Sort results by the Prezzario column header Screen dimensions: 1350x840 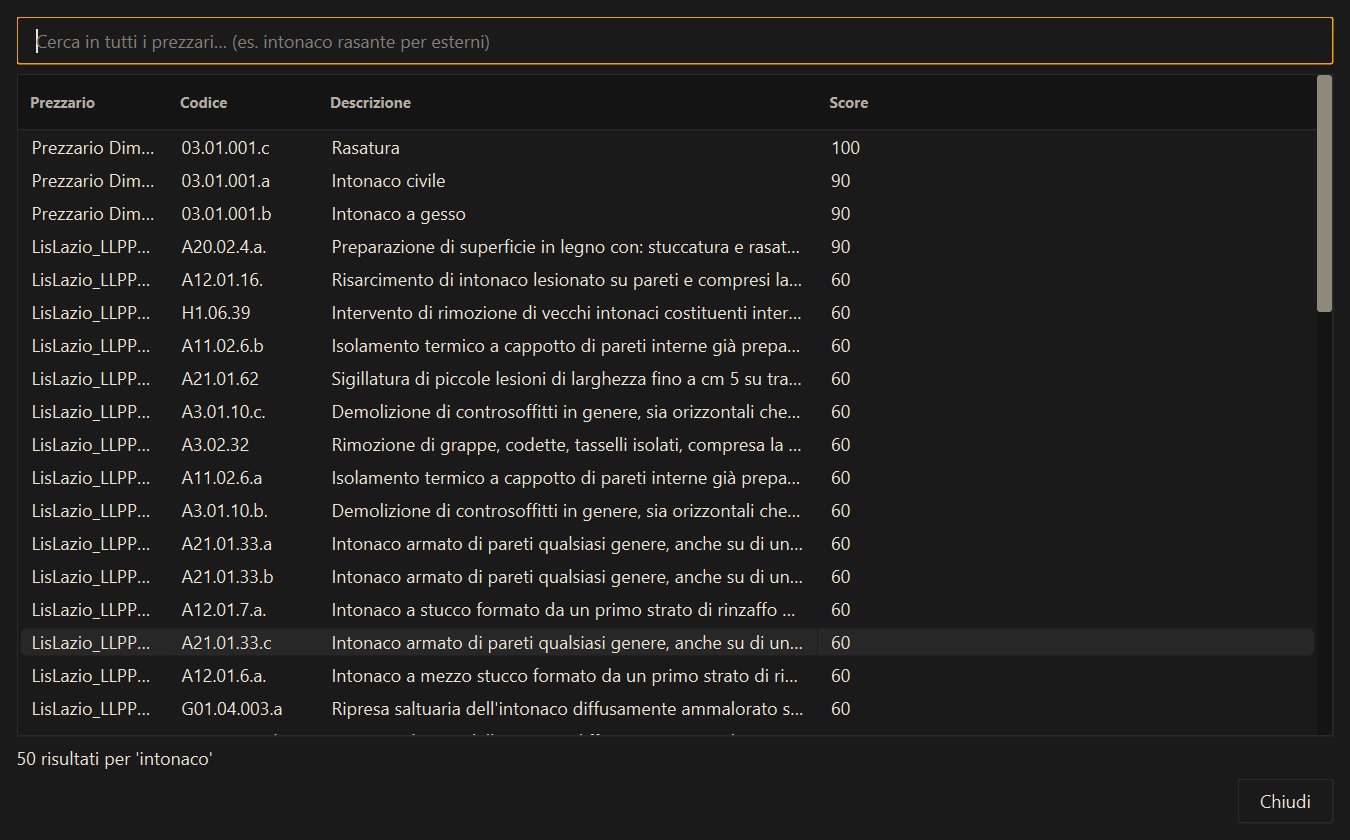pyautogui.click(x=63, y=103)
